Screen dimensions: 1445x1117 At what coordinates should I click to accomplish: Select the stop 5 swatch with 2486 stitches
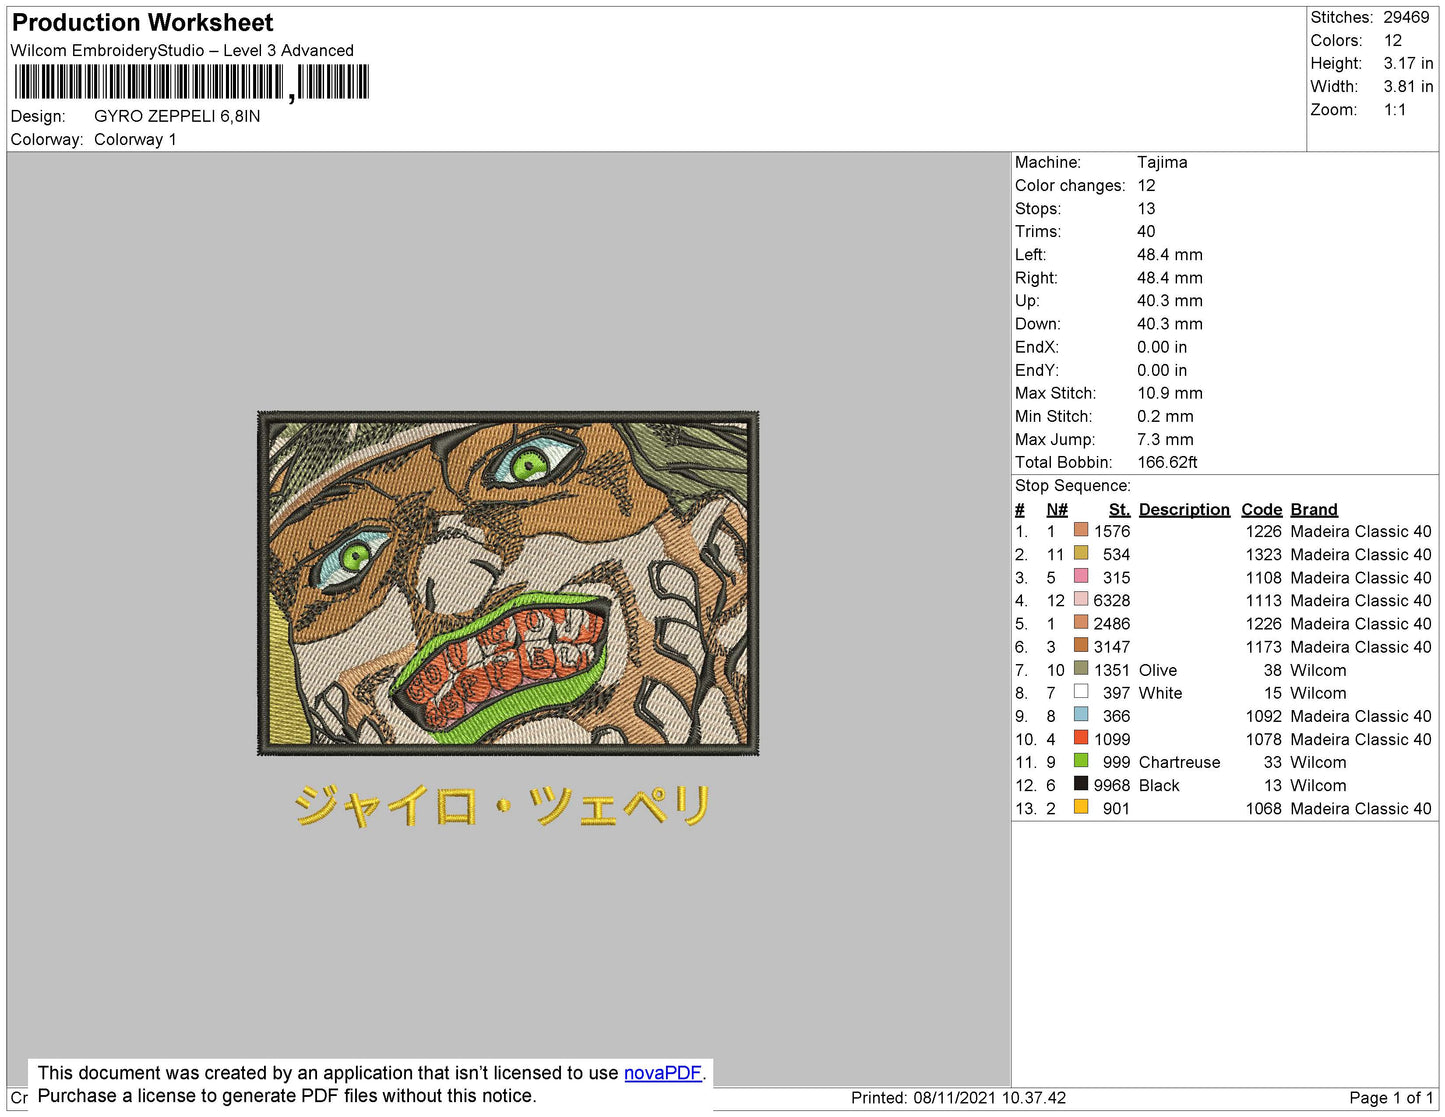(x=1081, y=622)
